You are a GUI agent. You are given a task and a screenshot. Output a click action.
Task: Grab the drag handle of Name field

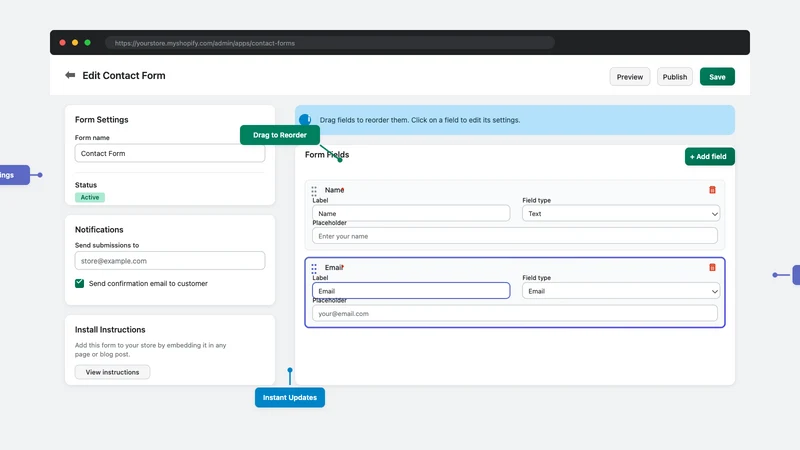[314, 191]
